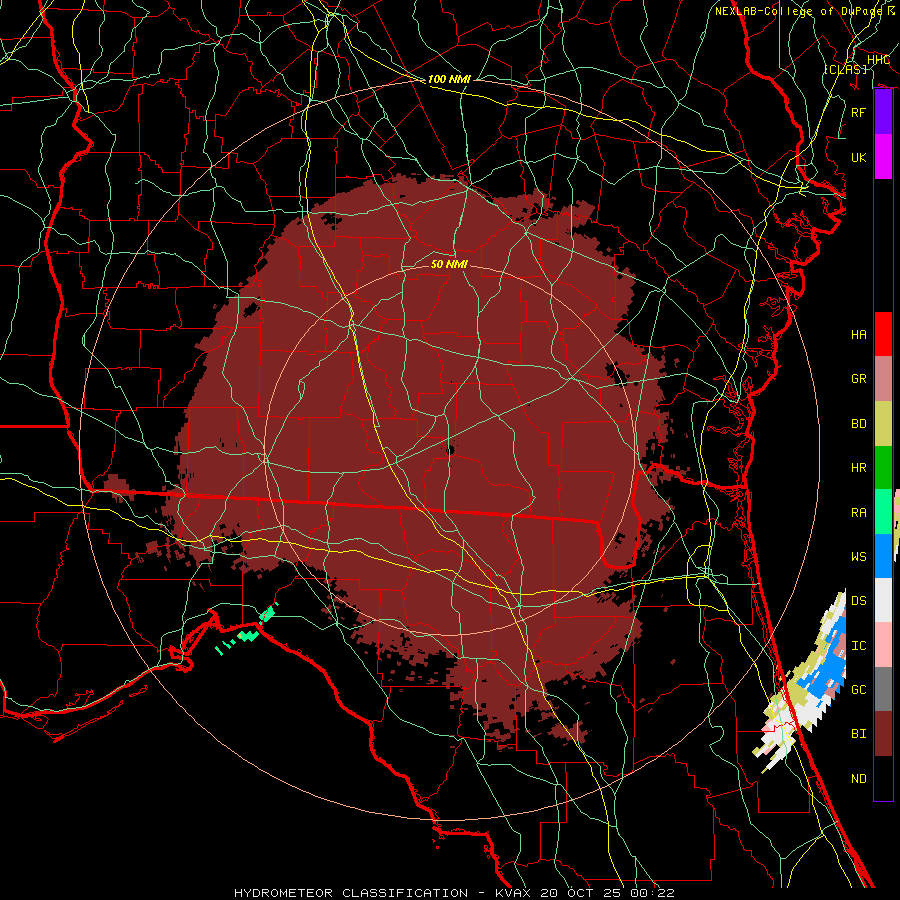Click the '20 OCT 25' date text
Viewport: 900px width, 900px height.
(580, 893)
